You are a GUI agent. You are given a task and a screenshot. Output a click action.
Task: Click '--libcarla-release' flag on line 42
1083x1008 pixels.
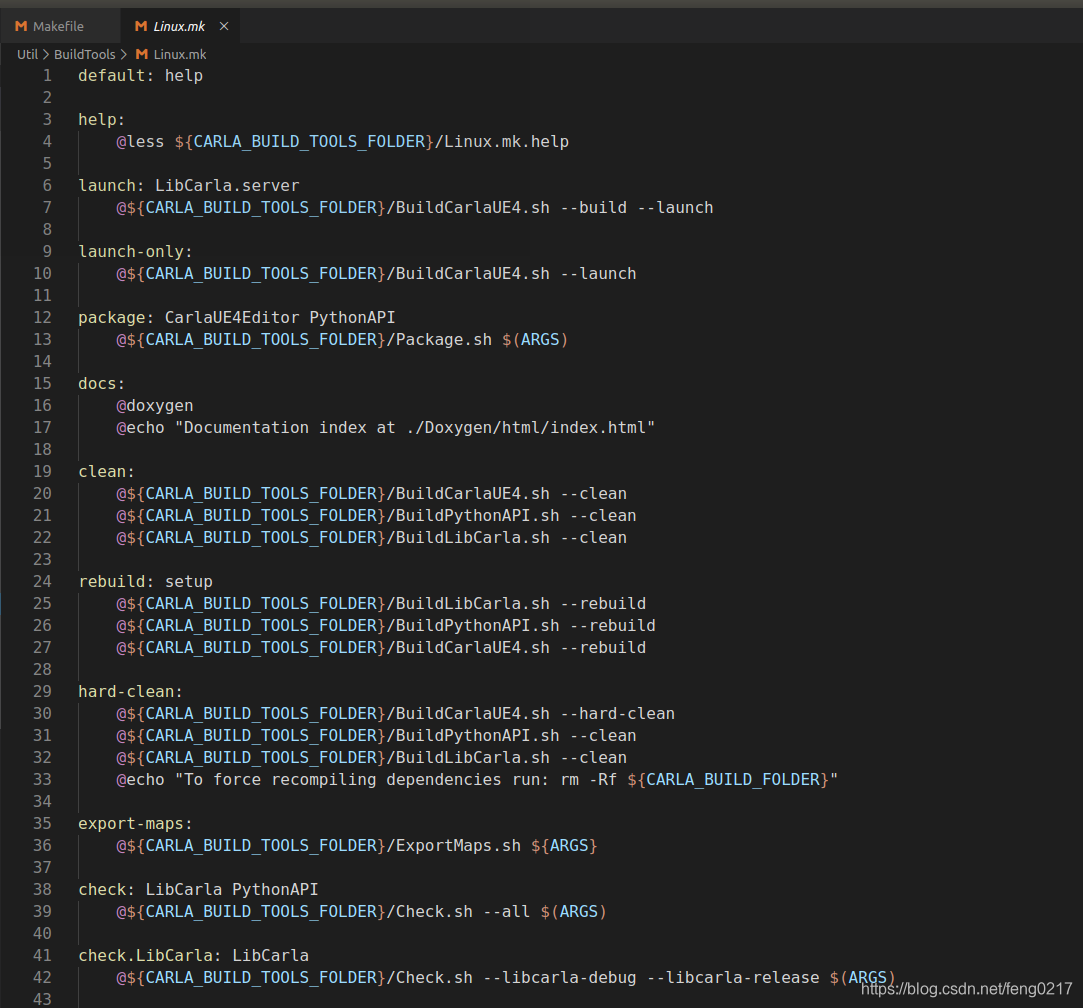click(733, 978)
